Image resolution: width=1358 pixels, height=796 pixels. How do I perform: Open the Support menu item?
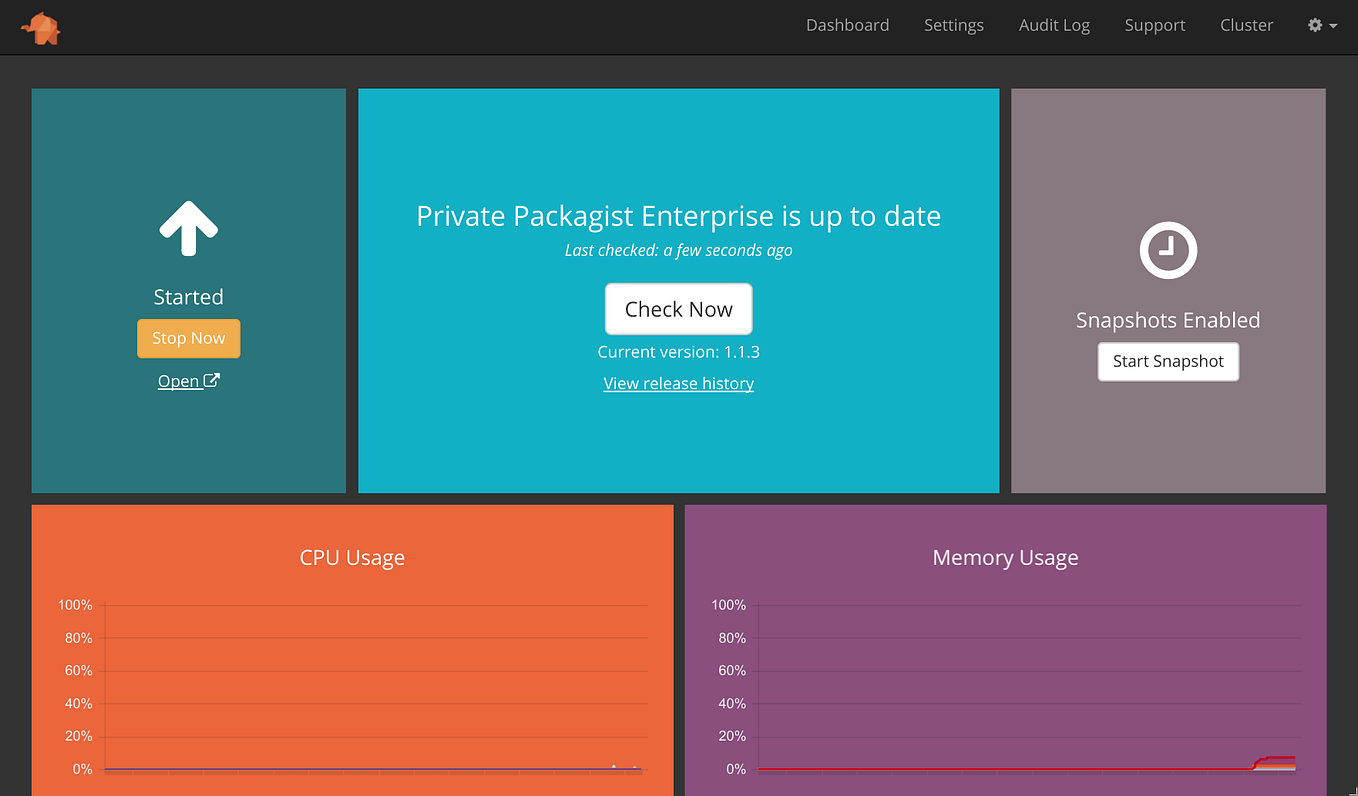coord(1155,25)
